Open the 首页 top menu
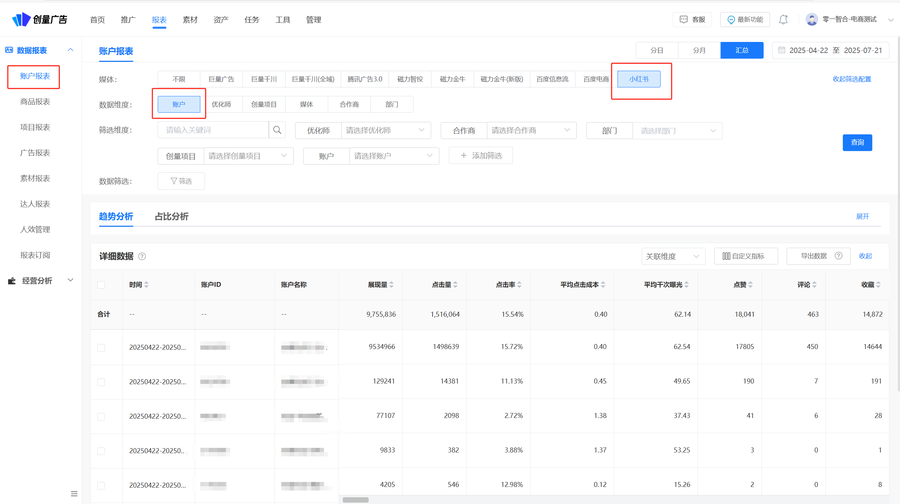Screen dimensions: 900x504 click(x=98, y=20)
